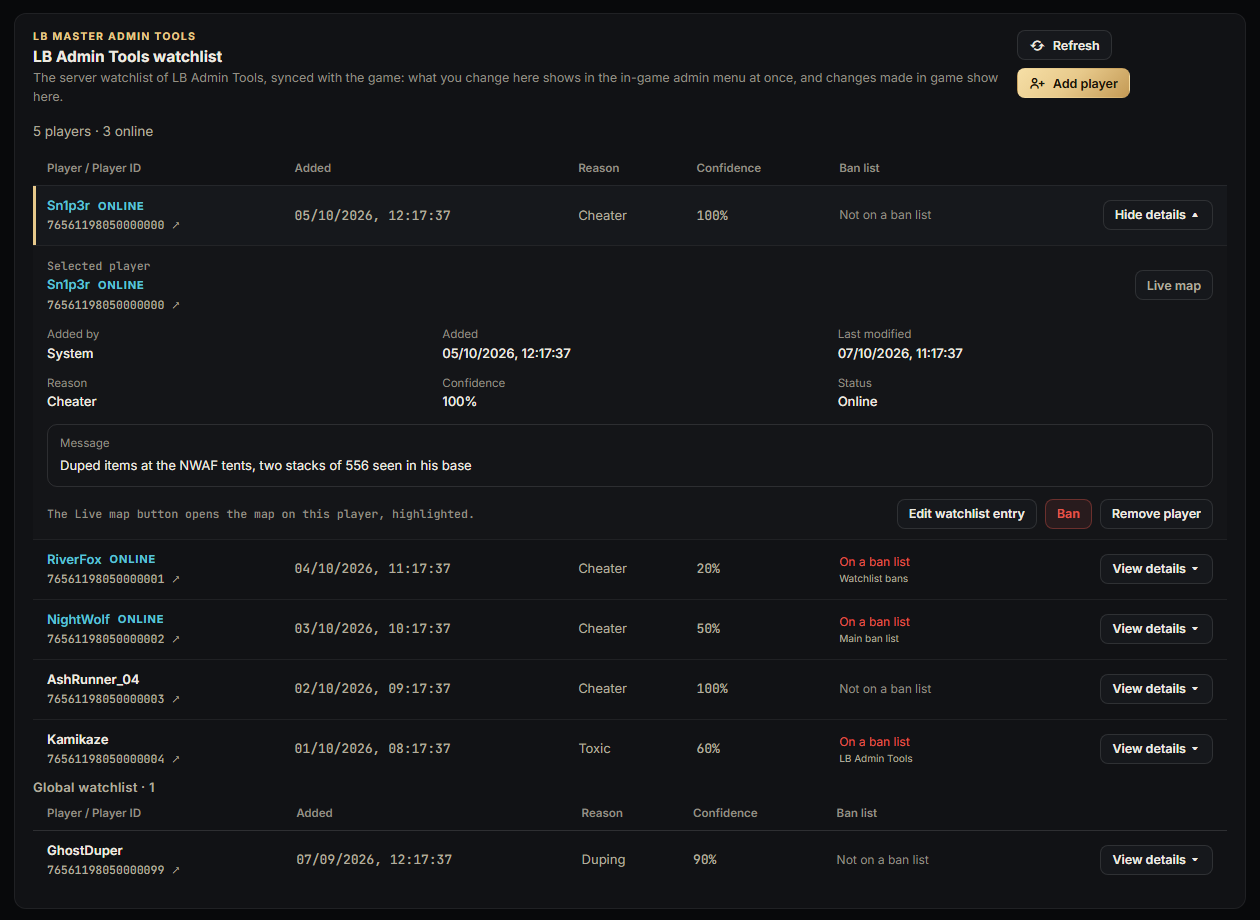Click Kamikaze's Toxic reason cell
Viewport: 1260px width, 920px height.
click(x=595, y=749)
